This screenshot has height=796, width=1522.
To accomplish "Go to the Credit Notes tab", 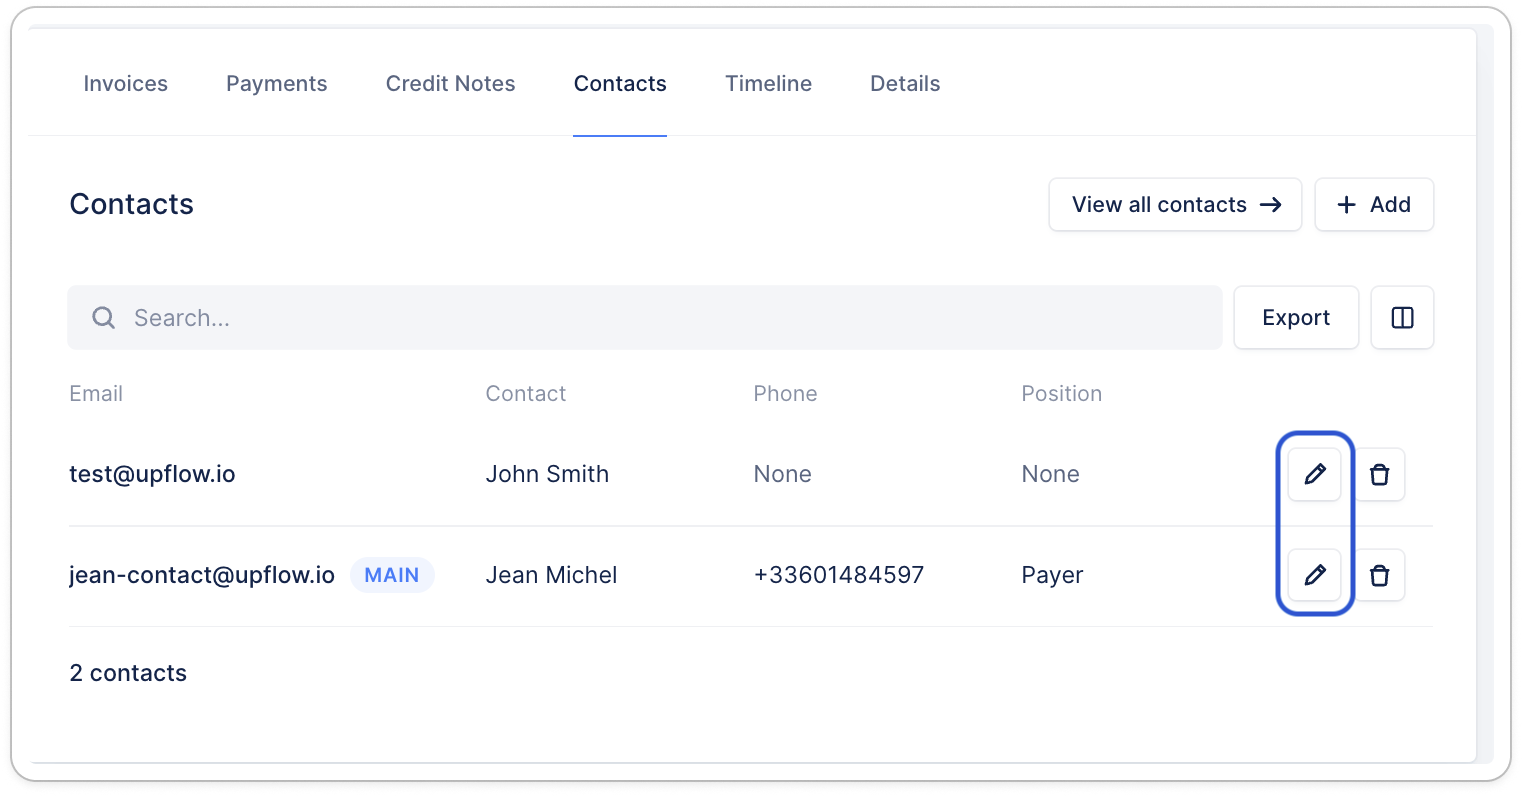I will [451, 84].
